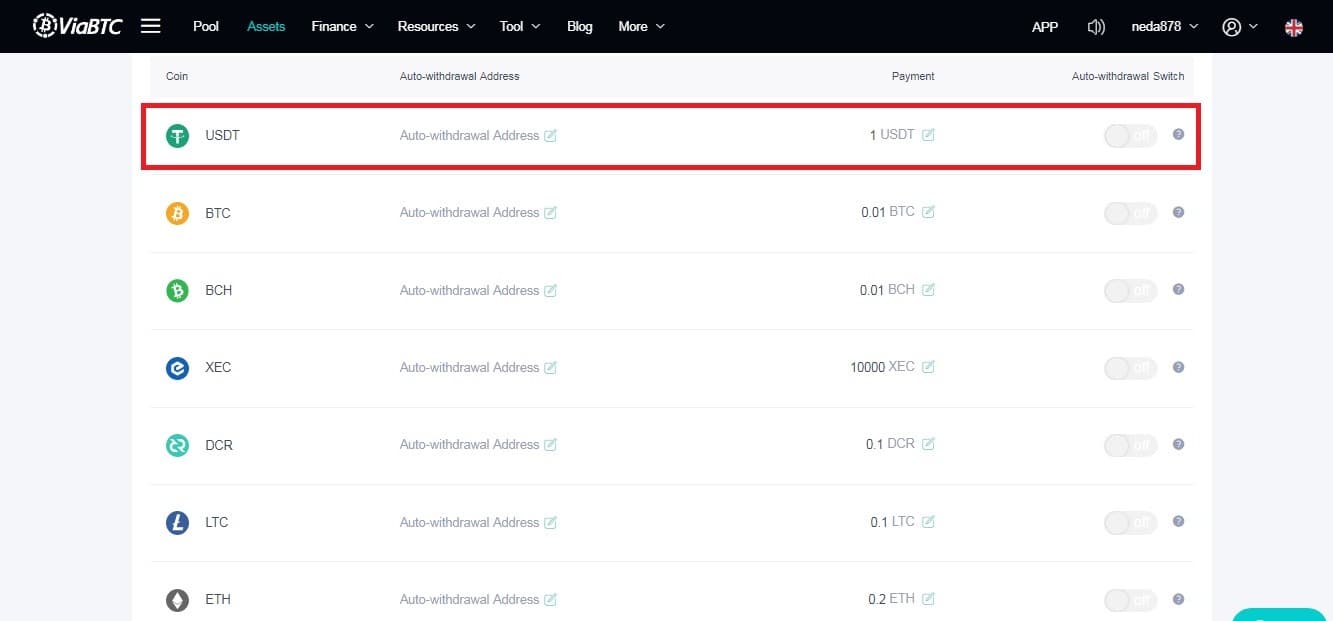
Task: Edit the 0.1 DCR payment threshold
Action: coord(928,444)
